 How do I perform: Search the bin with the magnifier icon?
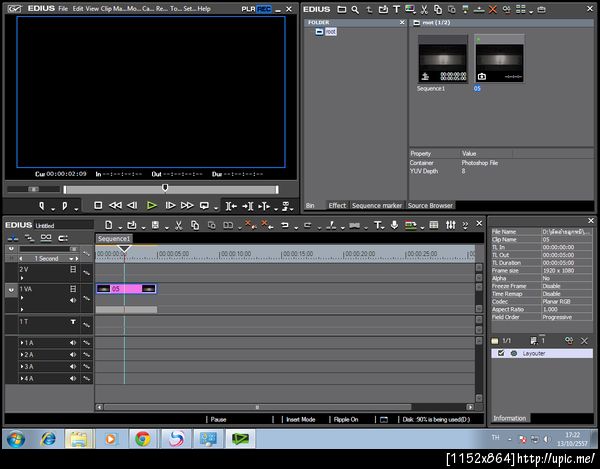[356, 9]
